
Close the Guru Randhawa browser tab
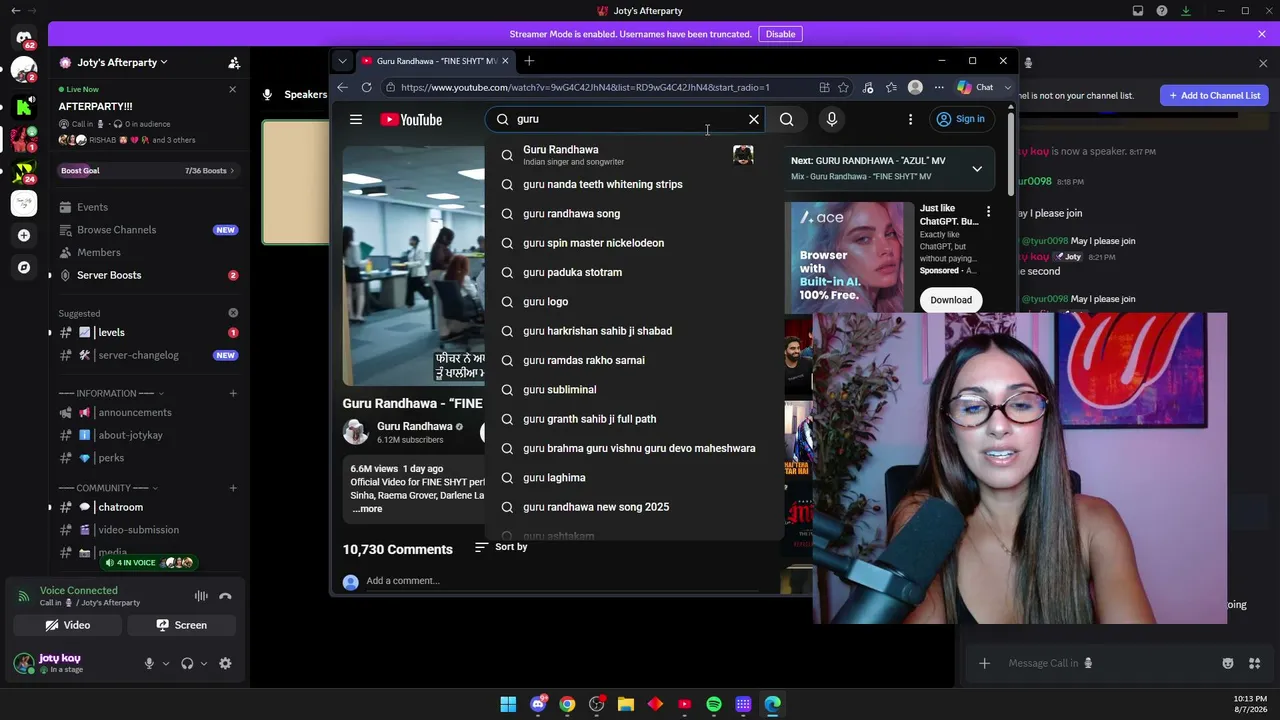coord(505,61)
